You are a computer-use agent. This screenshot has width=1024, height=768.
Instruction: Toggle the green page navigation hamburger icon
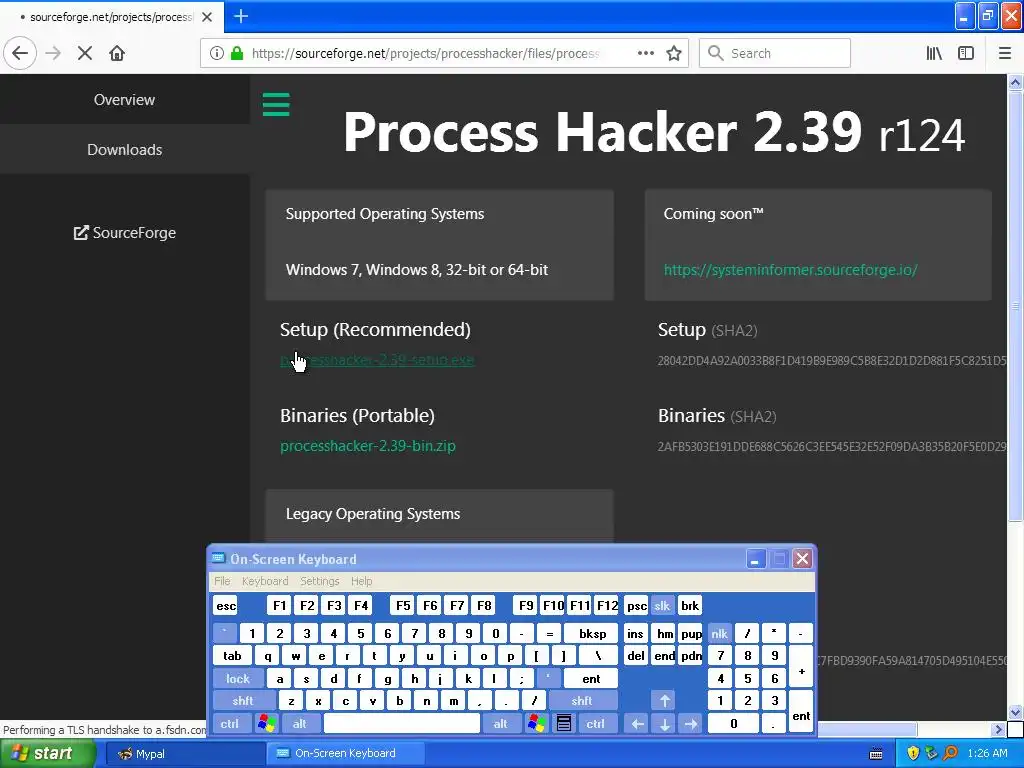[276, 104]
